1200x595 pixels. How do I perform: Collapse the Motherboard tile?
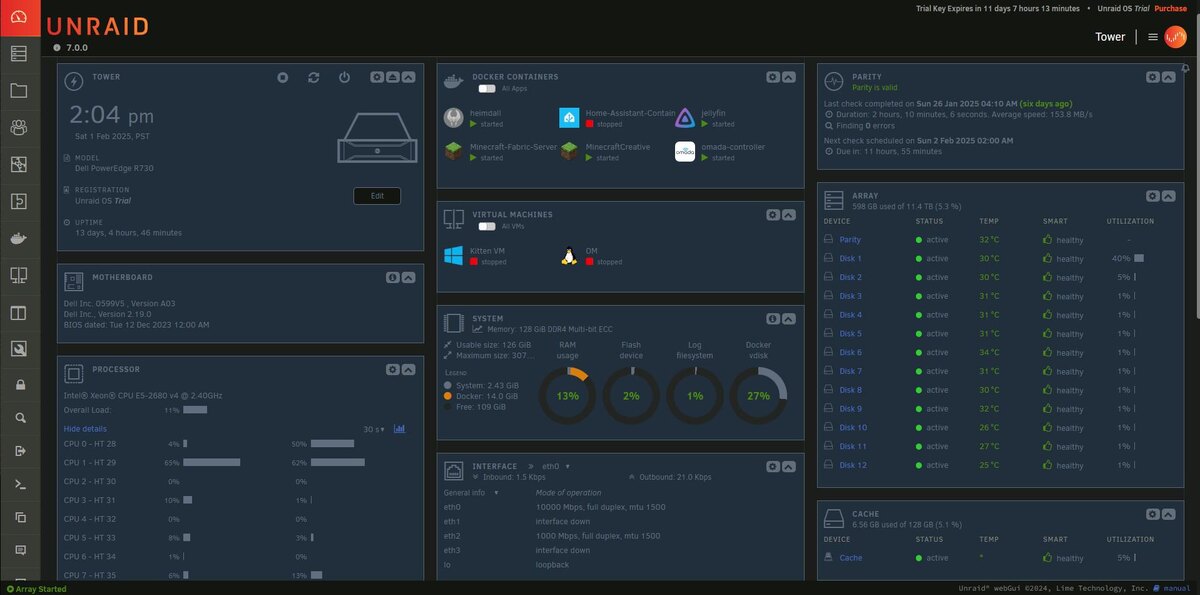point(408,278)
